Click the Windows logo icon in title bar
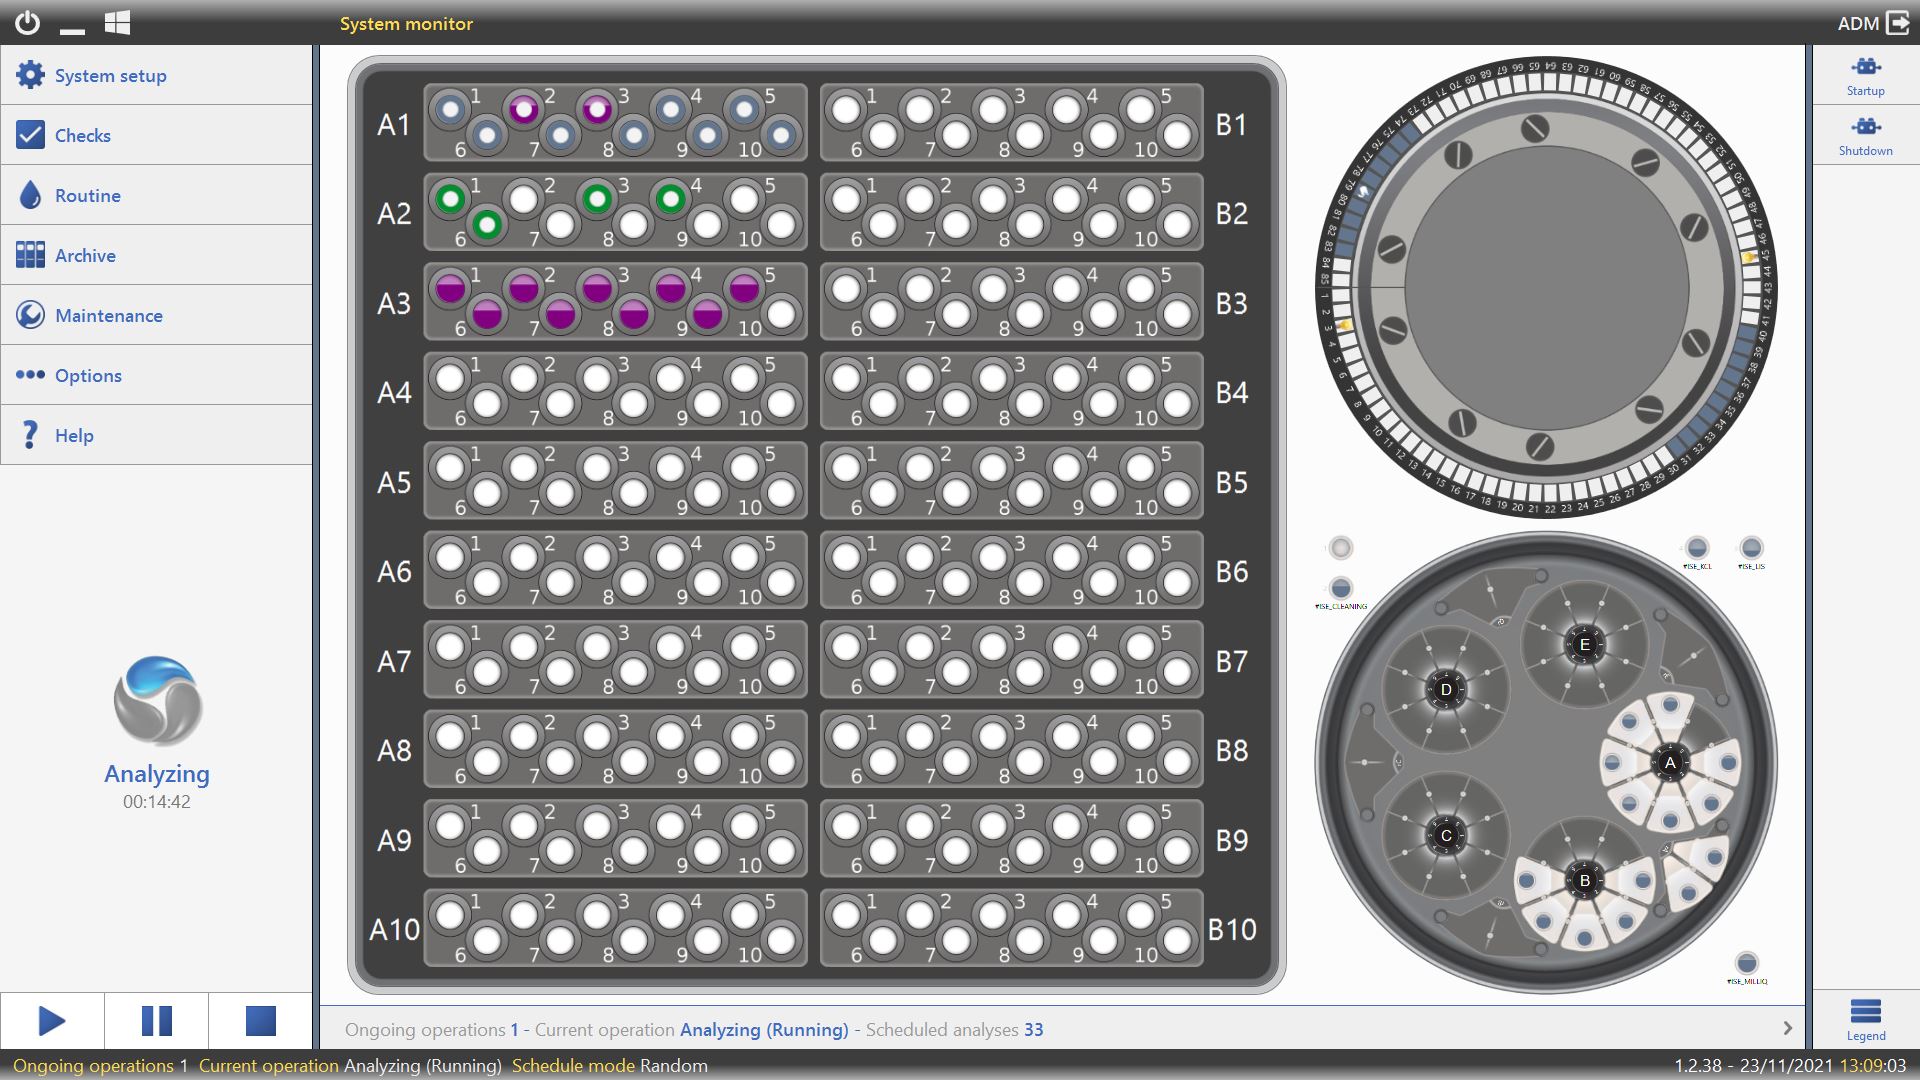1920x1080 pixels. point(118,23)
